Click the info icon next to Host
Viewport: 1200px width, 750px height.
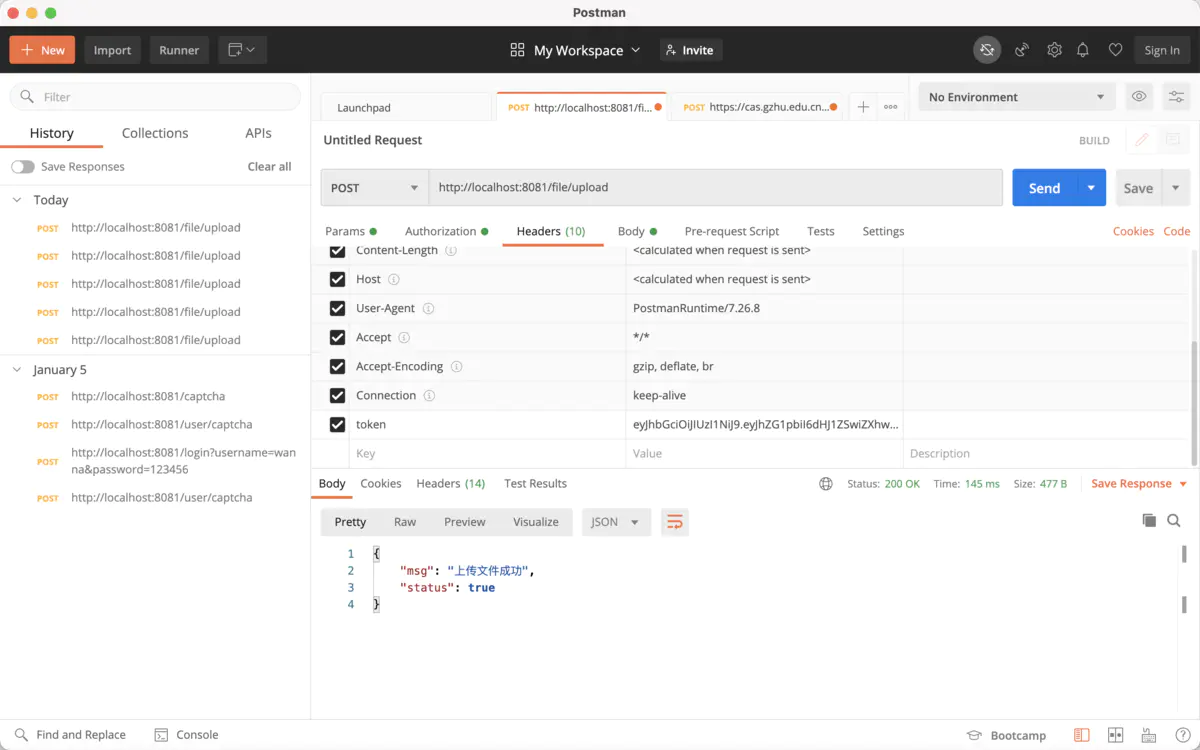394,279
